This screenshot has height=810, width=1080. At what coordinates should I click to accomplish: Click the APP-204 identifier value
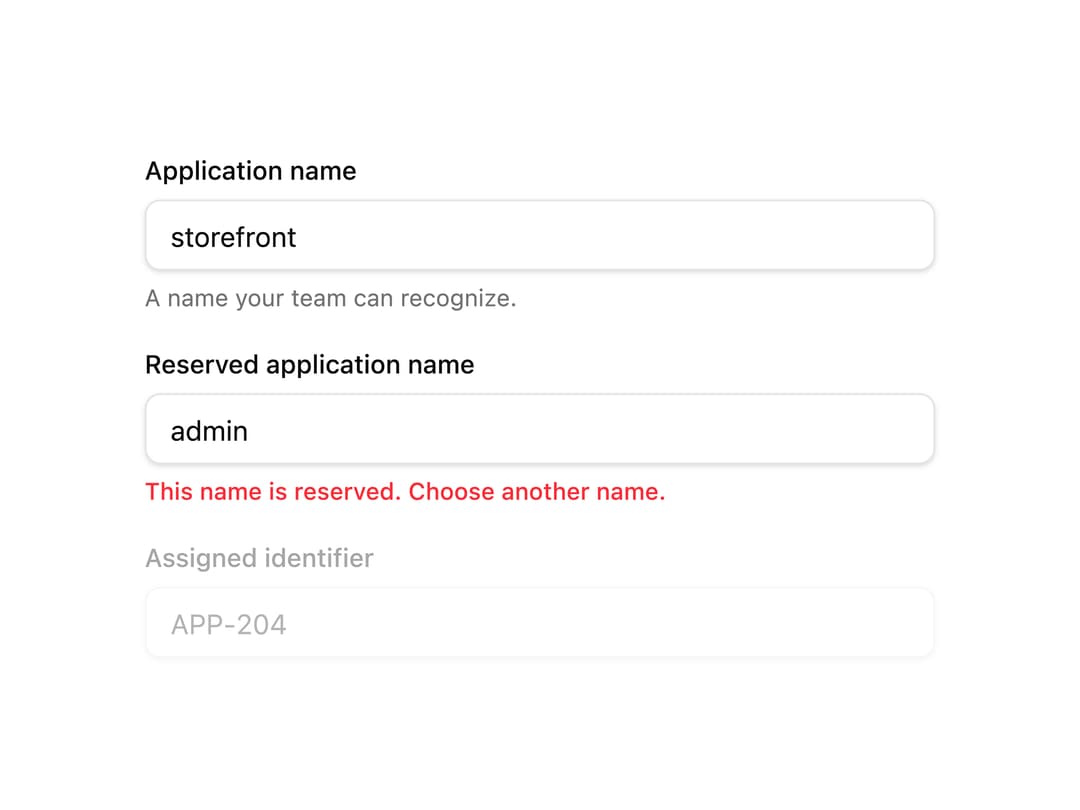coord(228,625)
